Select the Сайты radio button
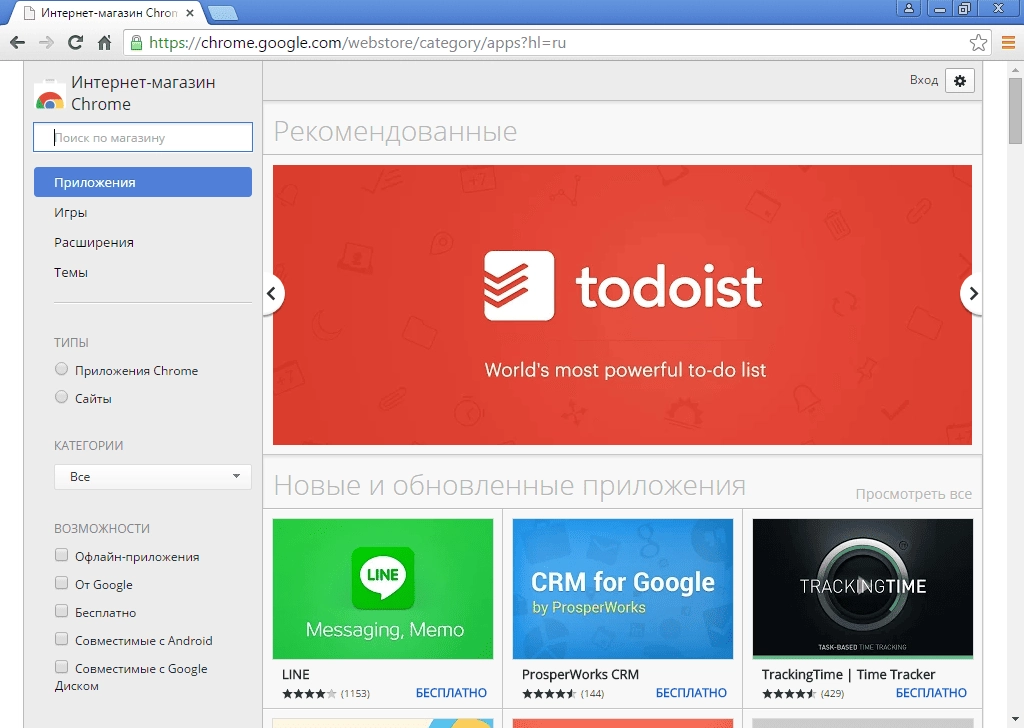The width and height of the screenshot is (1024, 728). (61, 397)
